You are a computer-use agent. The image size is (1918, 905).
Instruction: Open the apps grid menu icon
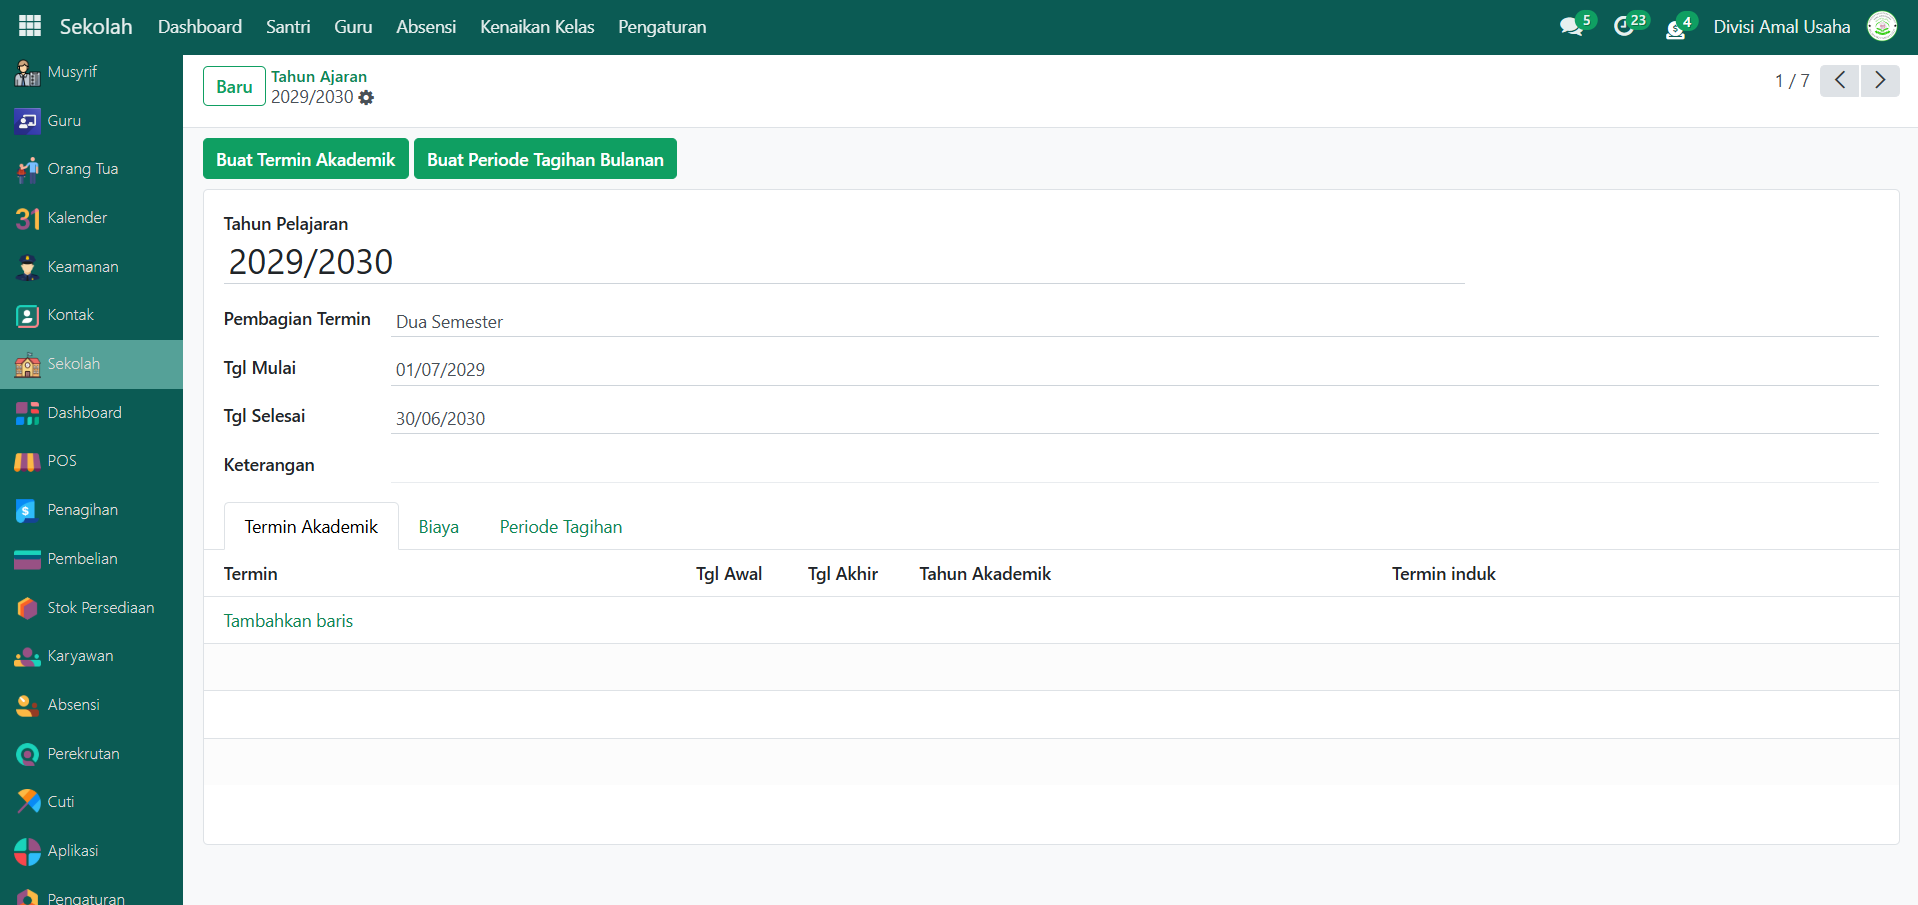[30, 26]
